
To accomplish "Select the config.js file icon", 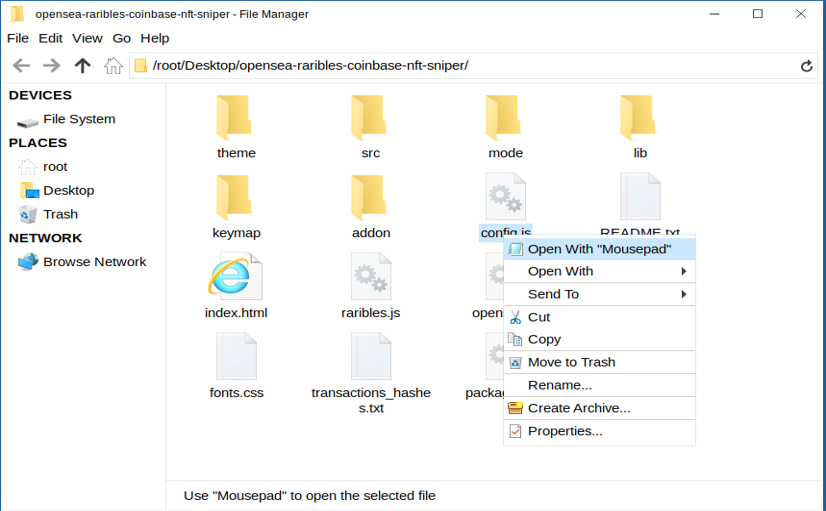I will (505, 196).
